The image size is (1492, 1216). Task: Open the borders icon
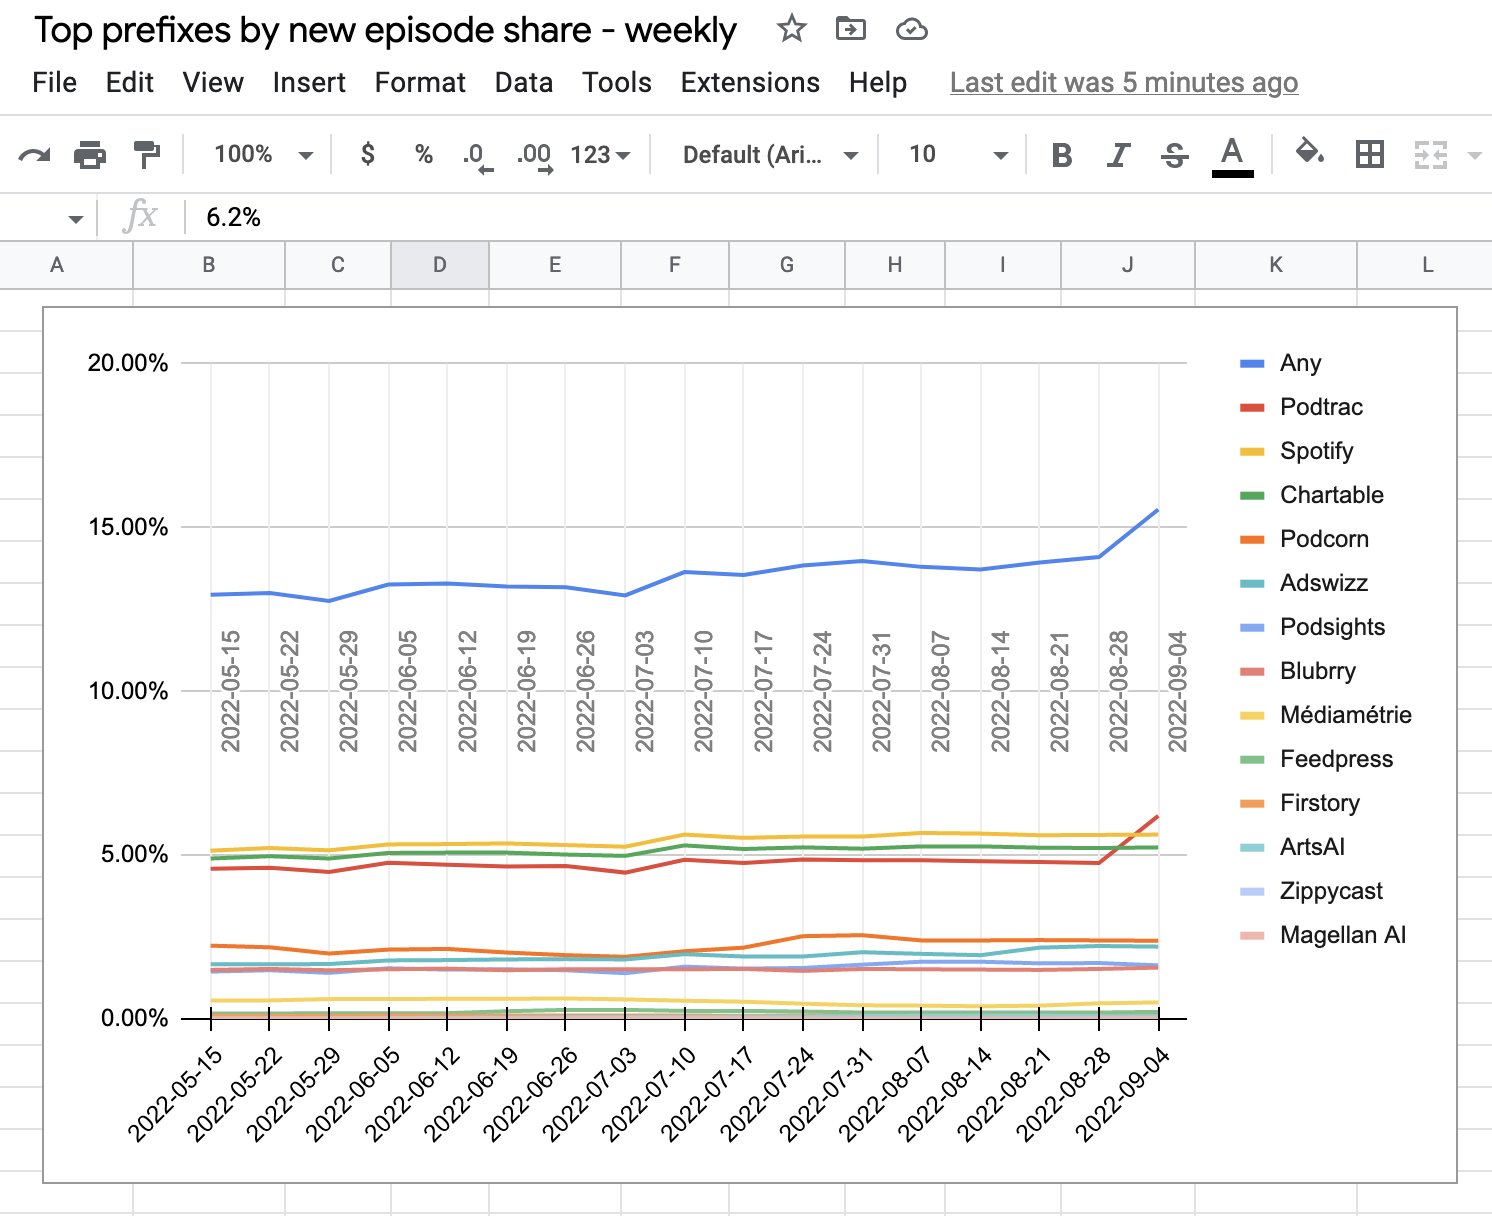click(1369, 154)
